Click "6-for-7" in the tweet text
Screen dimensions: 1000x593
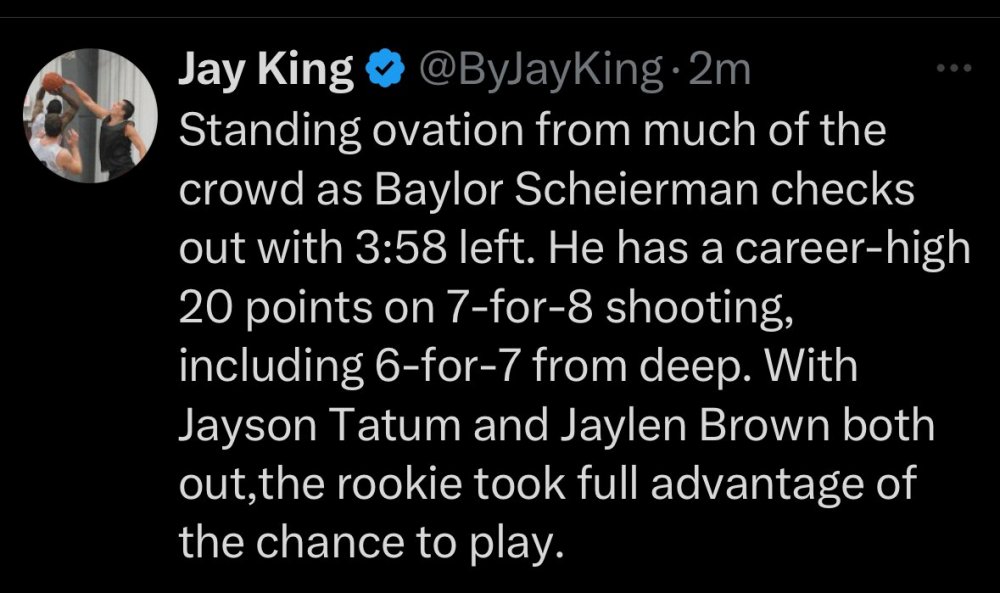tap(438, 366)
